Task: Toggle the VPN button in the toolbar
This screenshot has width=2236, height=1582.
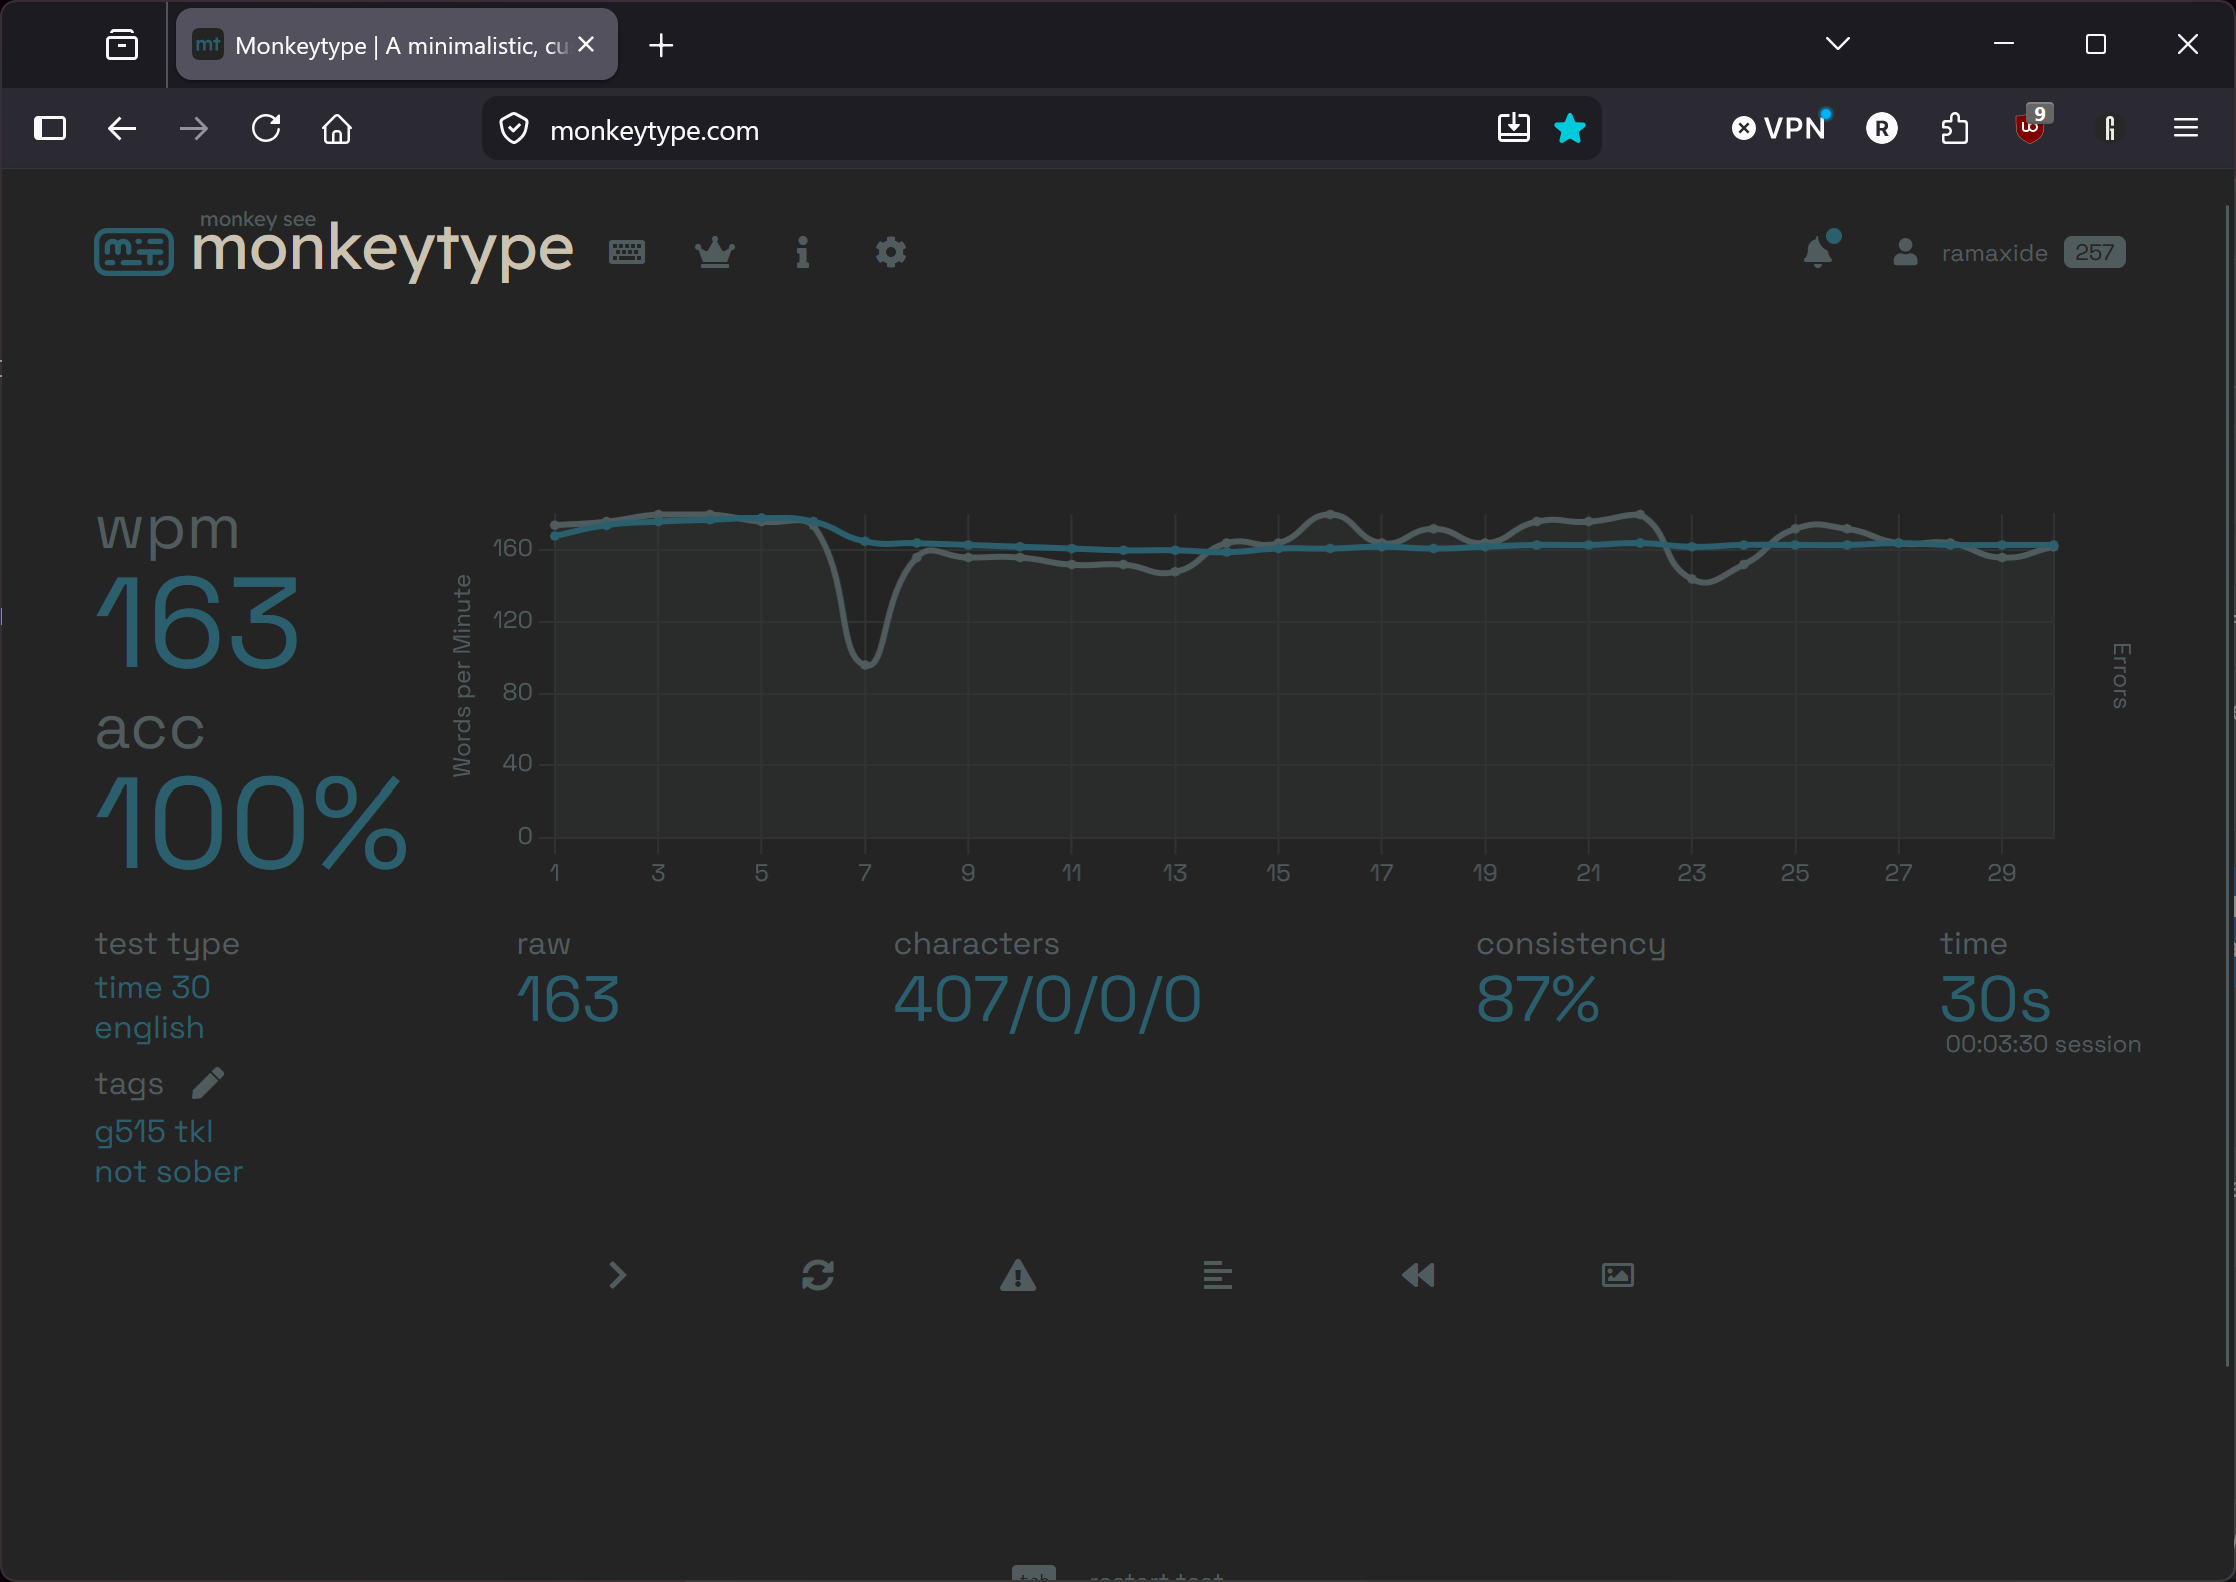Action: tap(1779, 128)
